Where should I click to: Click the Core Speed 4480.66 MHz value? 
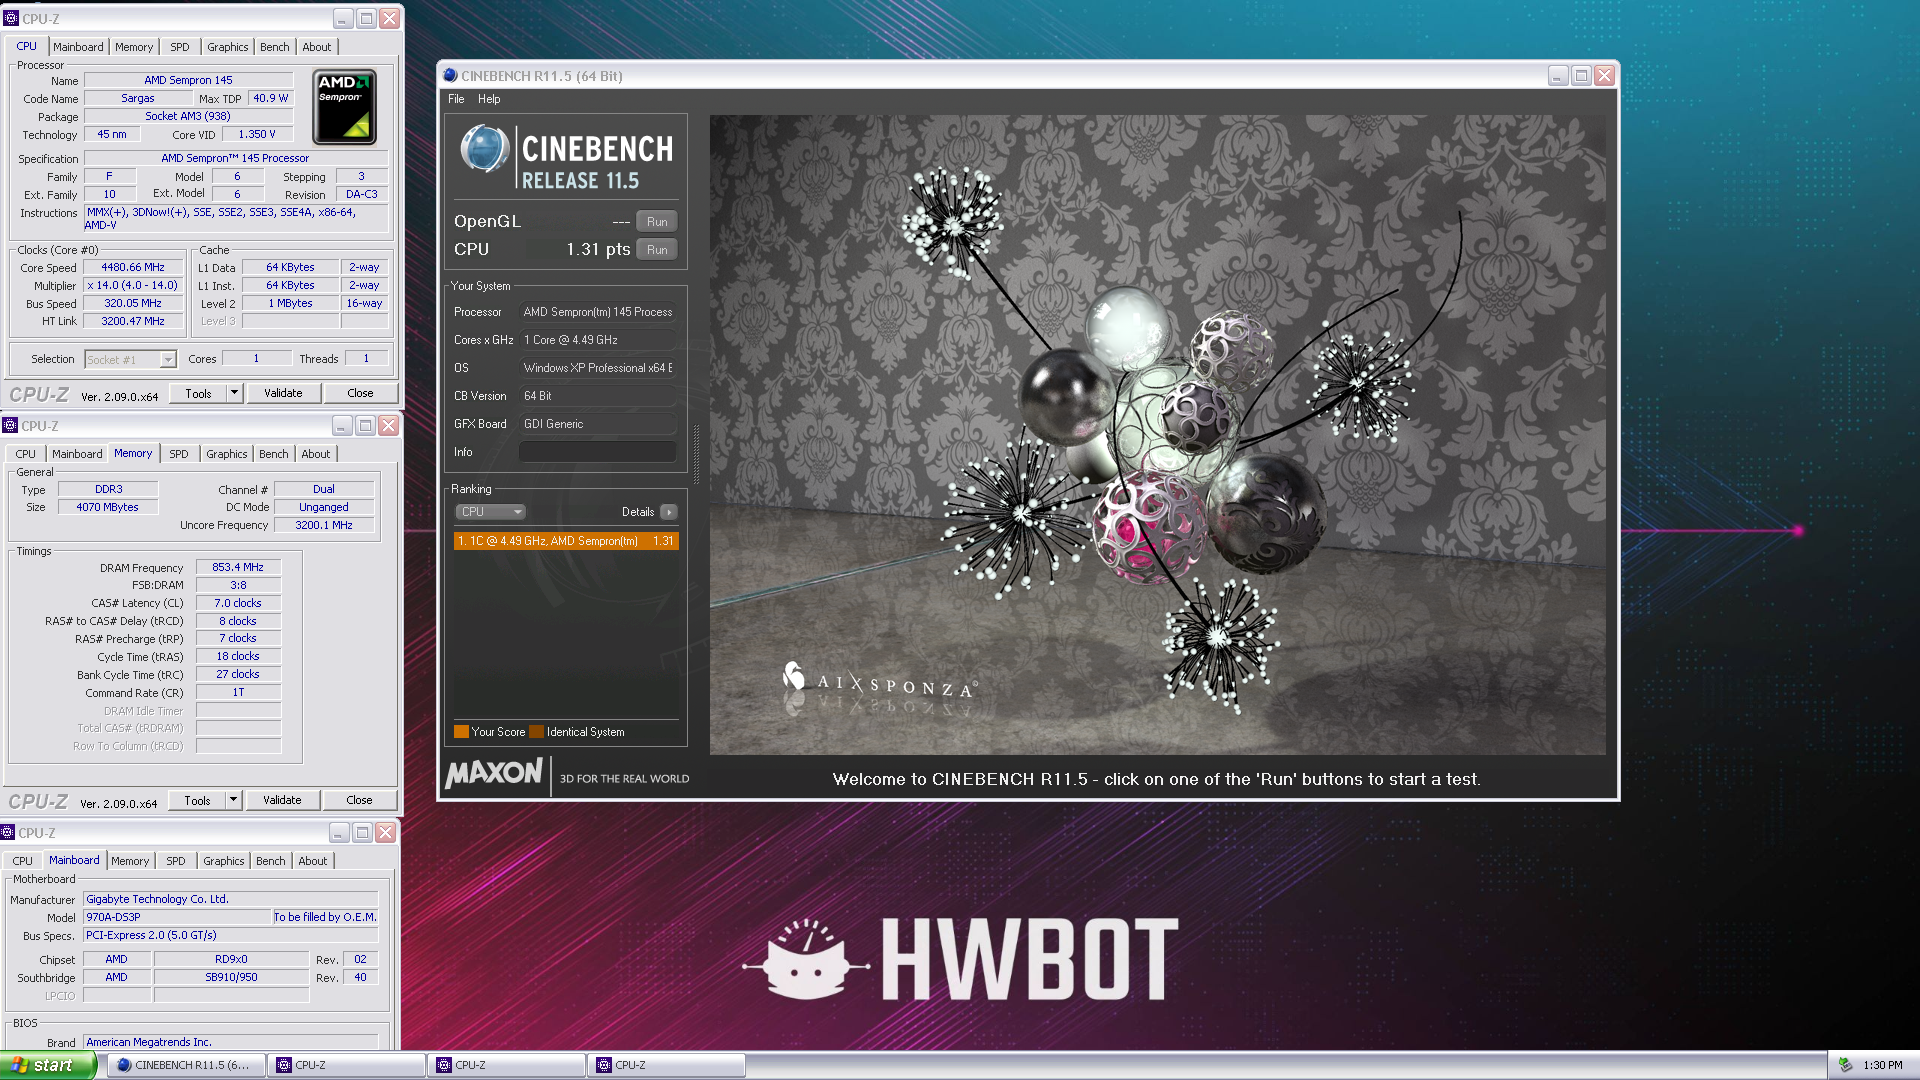133,268
